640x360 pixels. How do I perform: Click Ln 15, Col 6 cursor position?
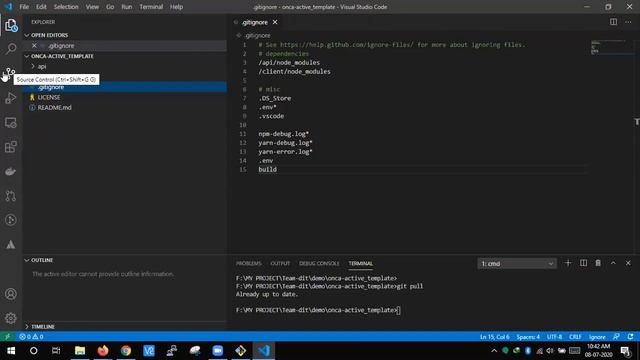pos(494,337)
